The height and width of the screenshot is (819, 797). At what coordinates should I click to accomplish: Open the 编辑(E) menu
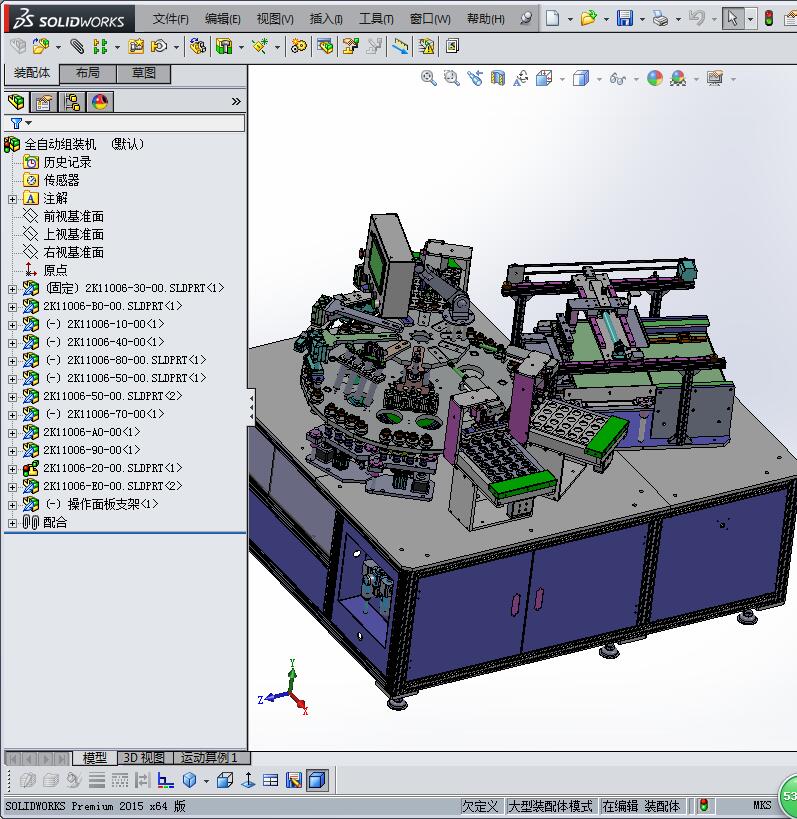[222, 19]
